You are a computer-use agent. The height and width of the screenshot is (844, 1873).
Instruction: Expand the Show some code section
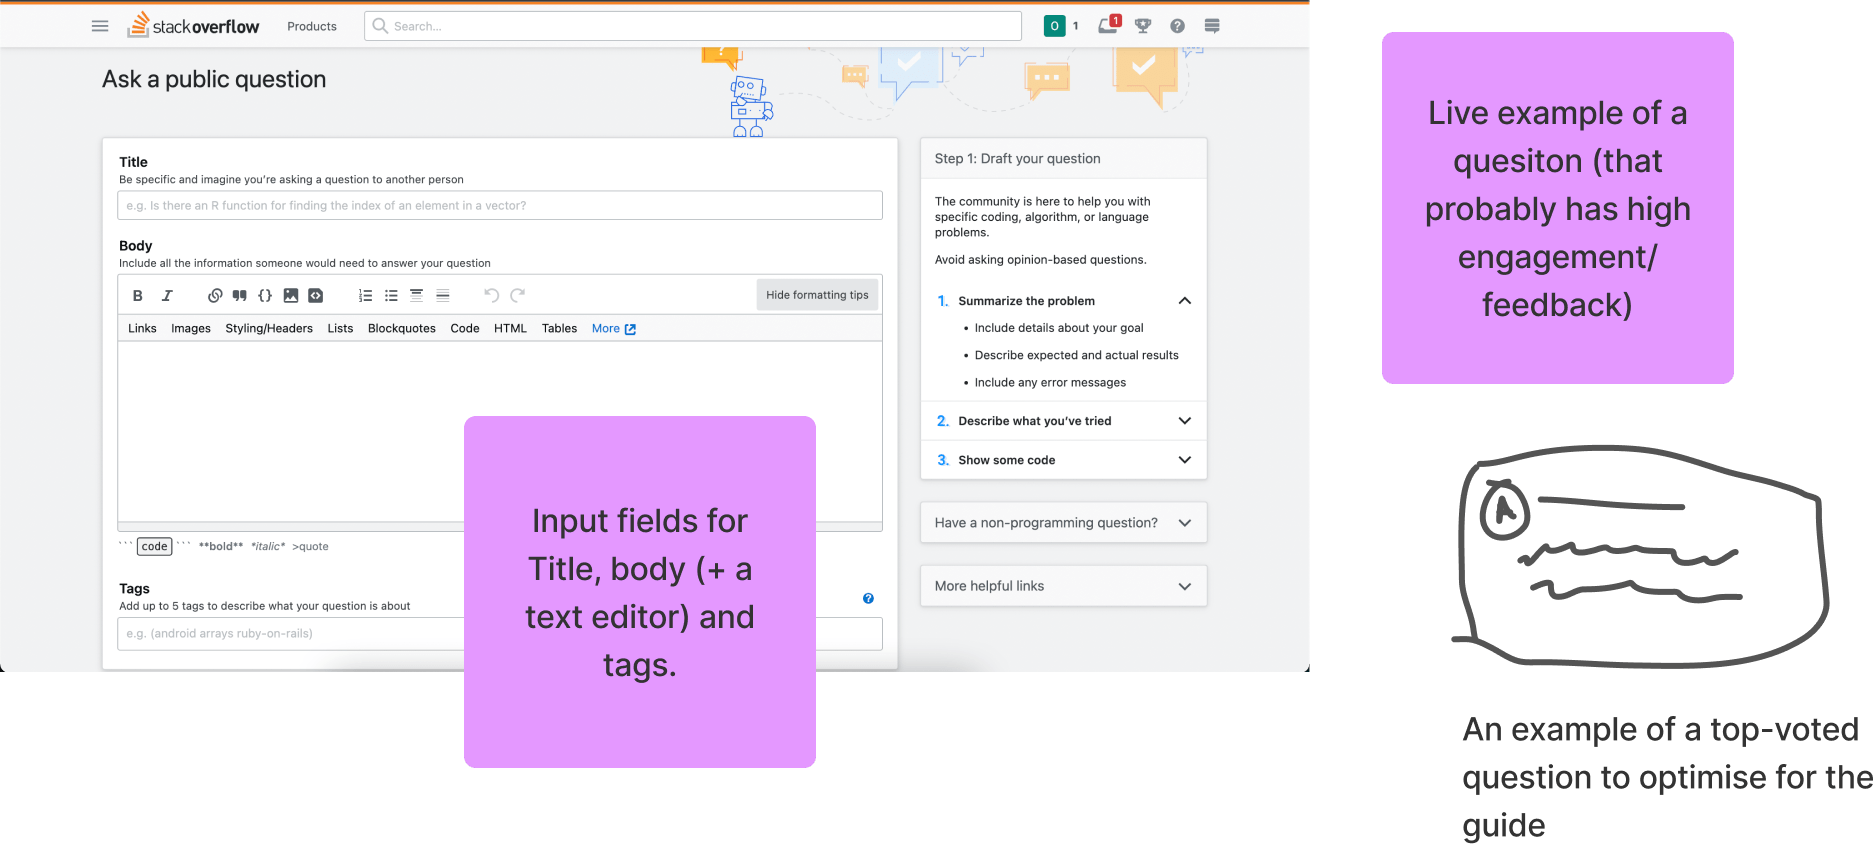1064,460
